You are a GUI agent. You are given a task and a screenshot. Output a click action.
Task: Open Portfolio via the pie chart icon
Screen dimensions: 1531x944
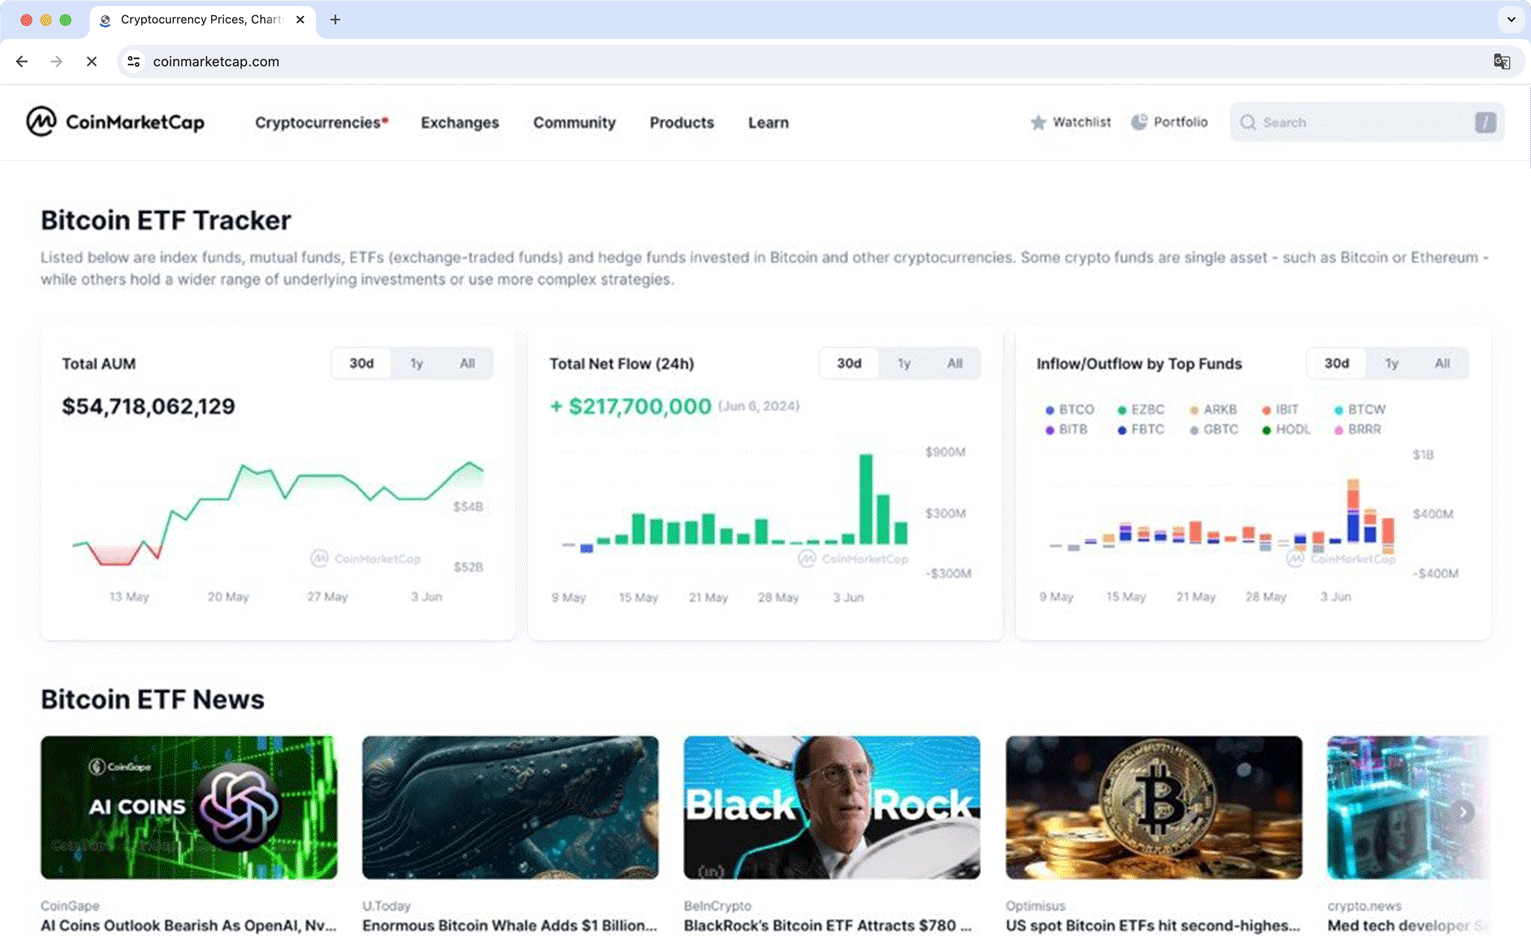1139,122
